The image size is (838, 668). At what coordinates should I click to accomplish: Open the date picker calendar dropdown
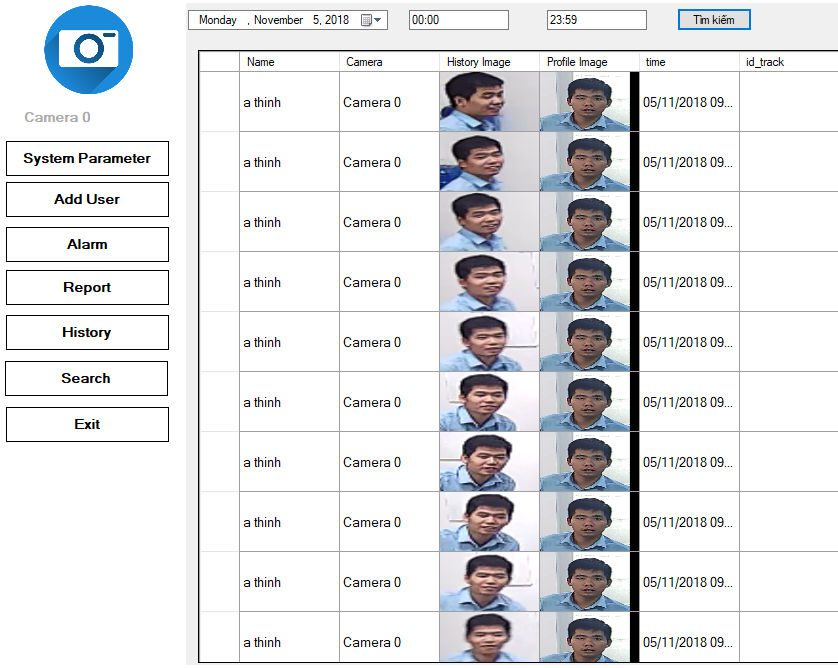[371, 20]
